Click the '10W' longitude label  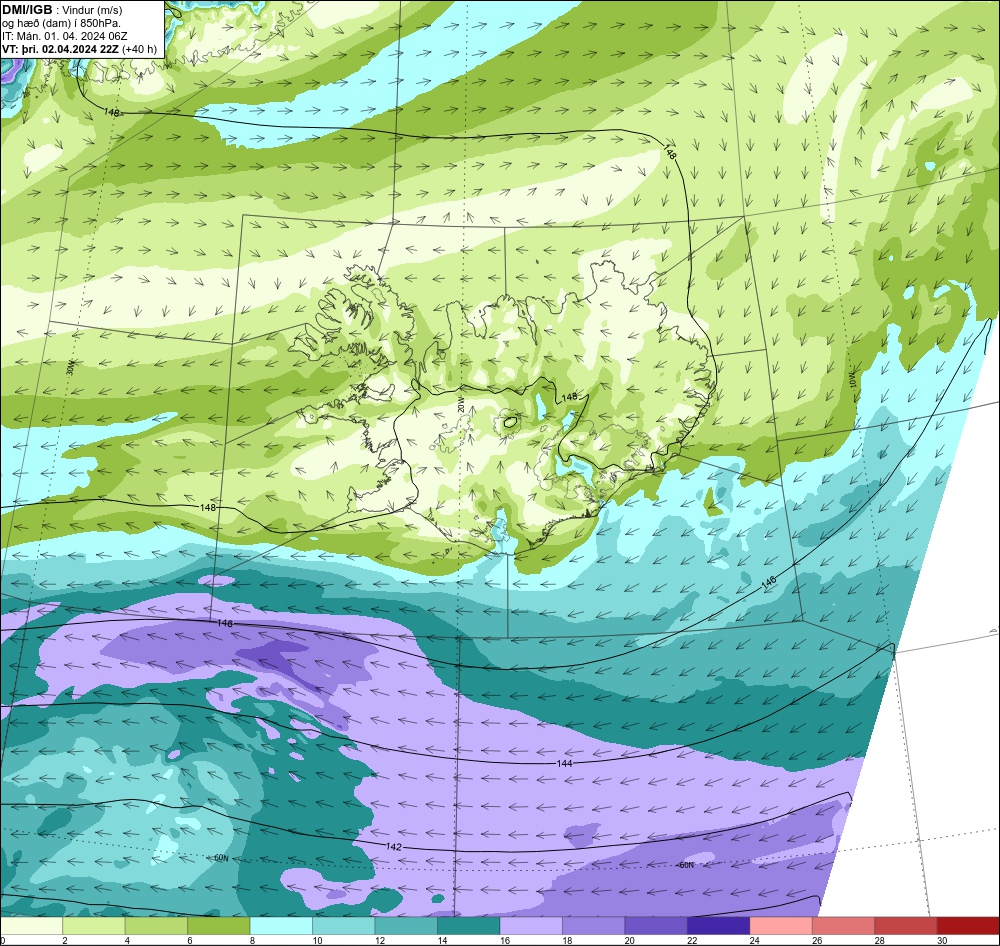click(853, 380)
